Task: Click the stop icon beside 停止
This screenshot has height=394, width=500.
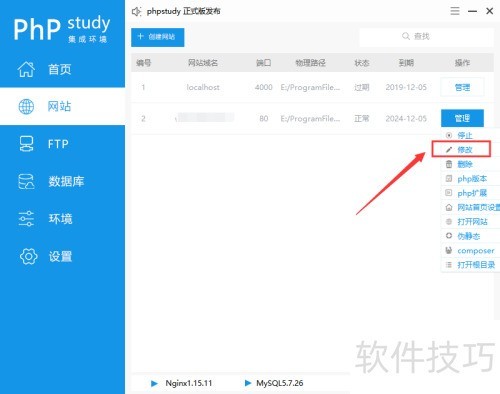Action: [449, 135]
